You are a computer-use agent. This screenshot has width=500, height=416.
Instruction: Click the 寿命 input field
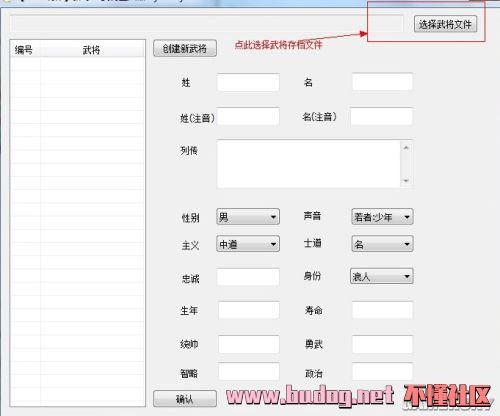click(x=382, y=310)
